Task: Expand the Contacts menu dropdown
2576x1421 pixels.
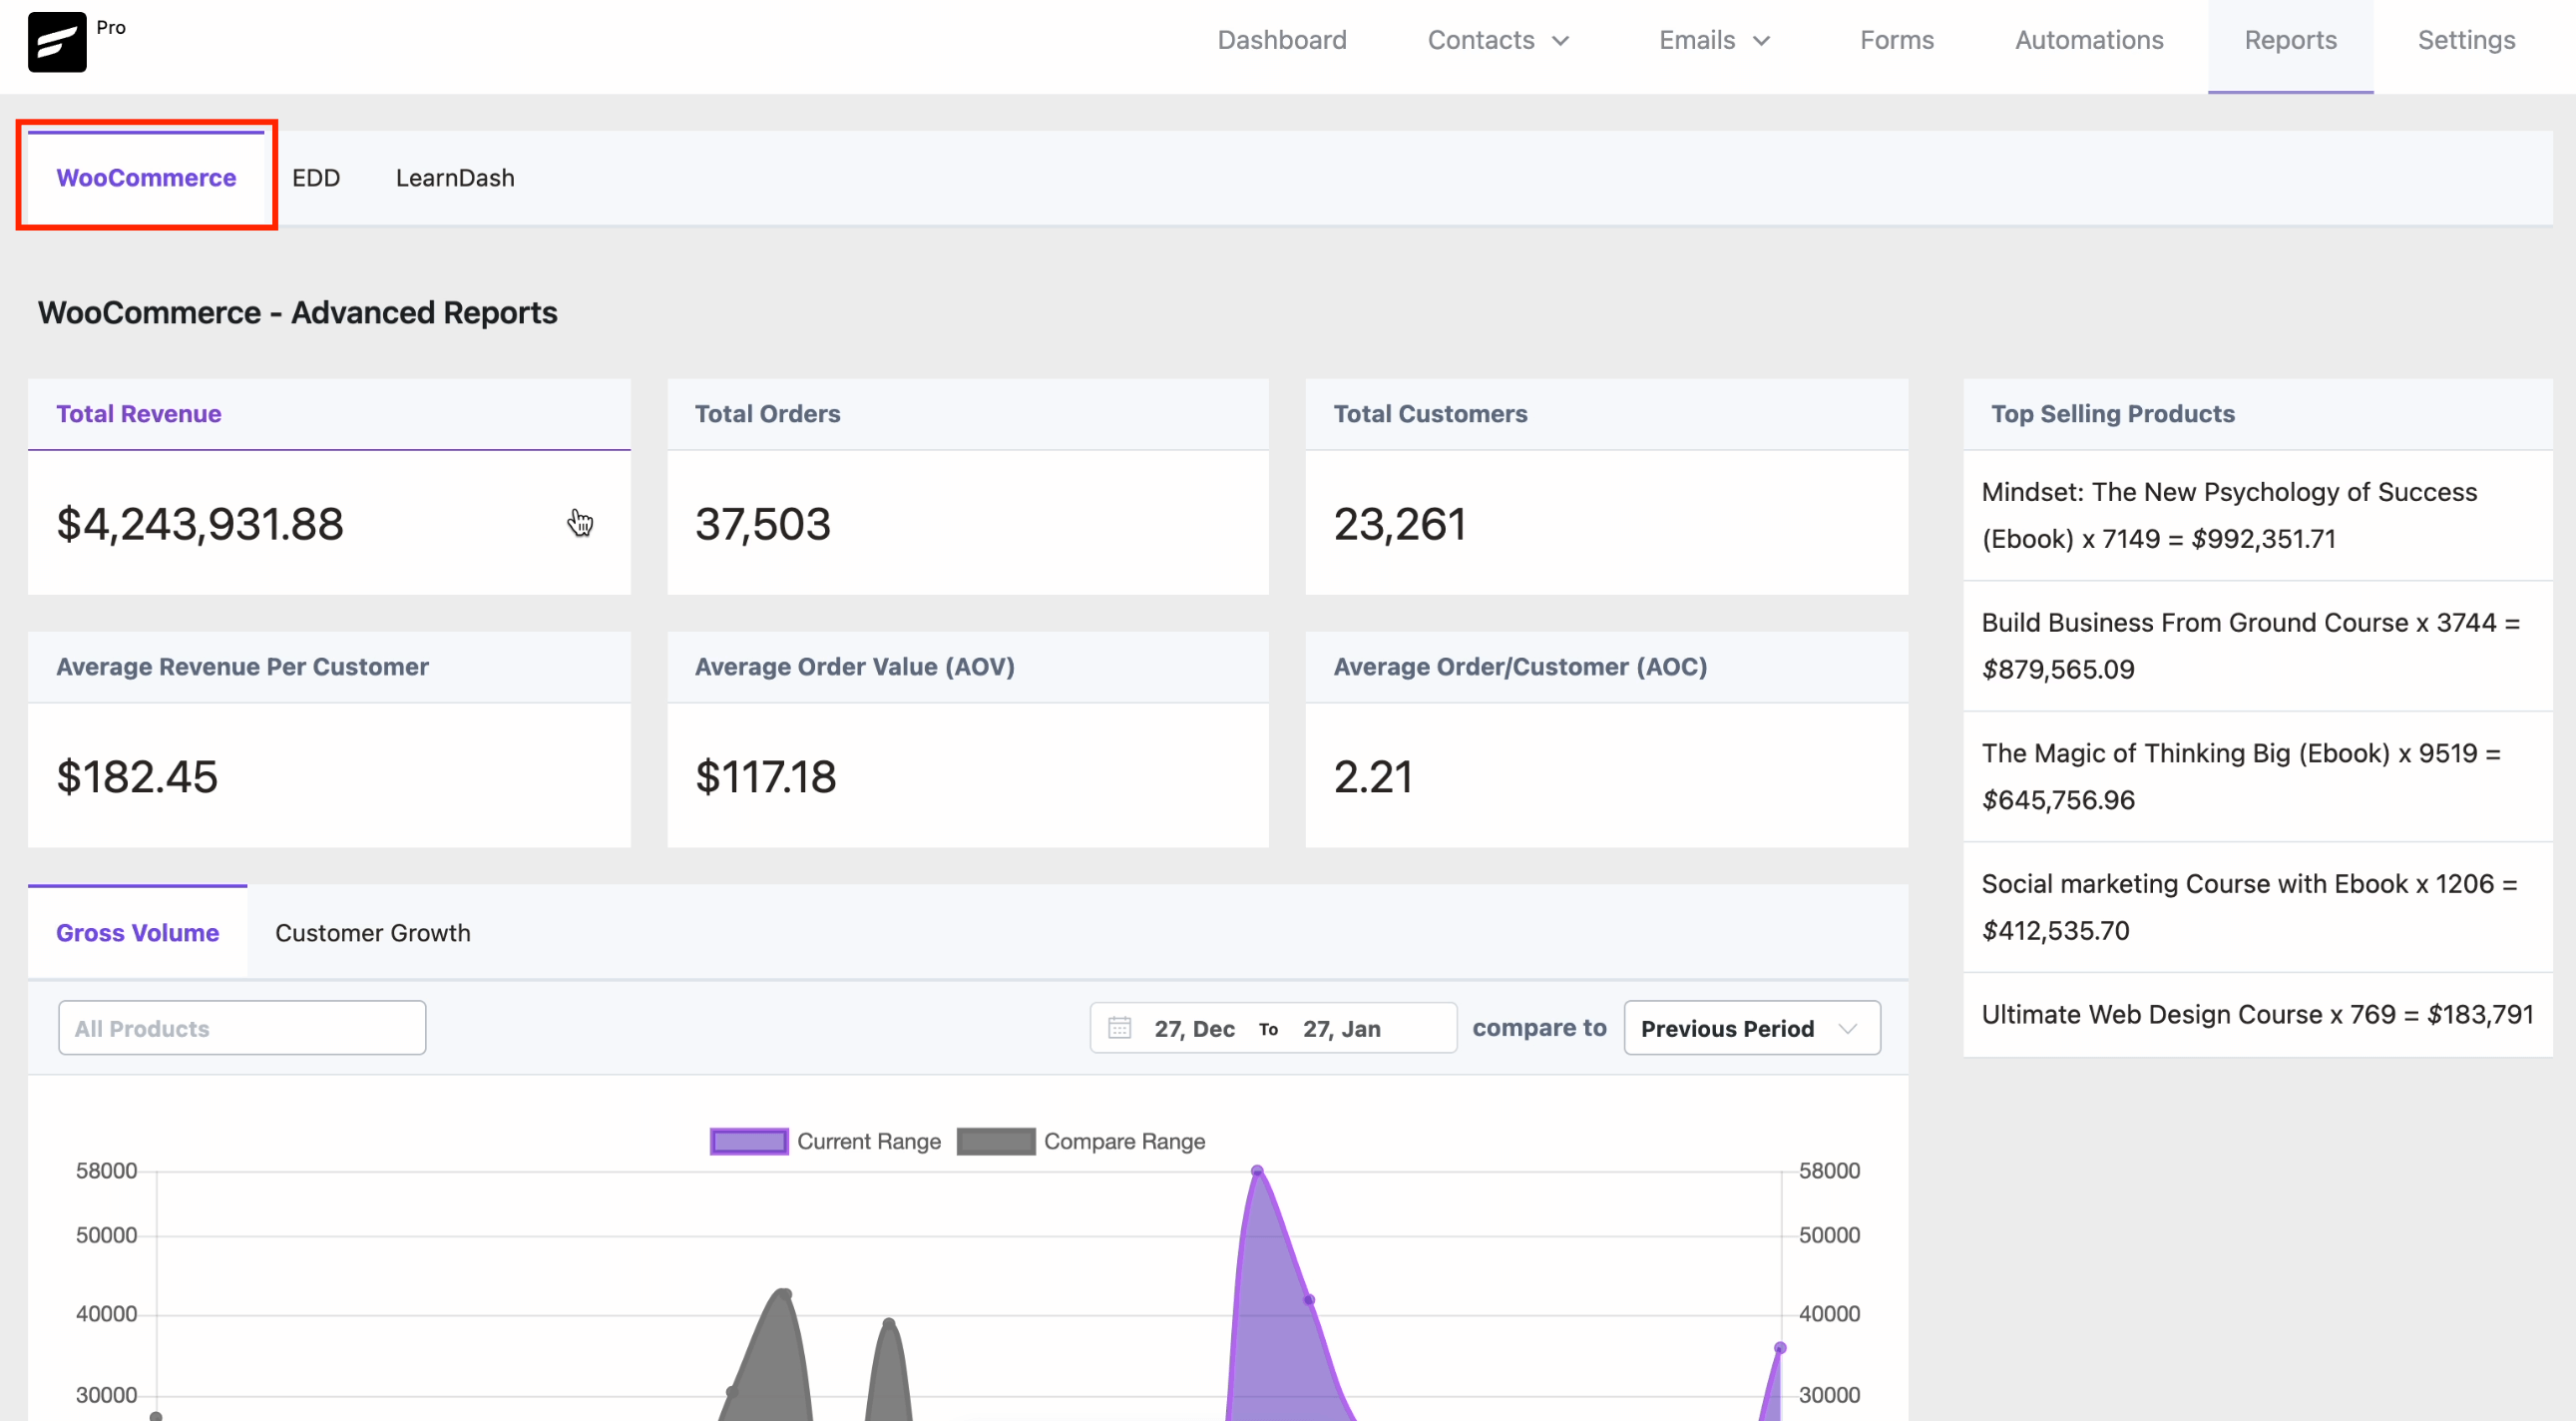Action: point(1498,40)
